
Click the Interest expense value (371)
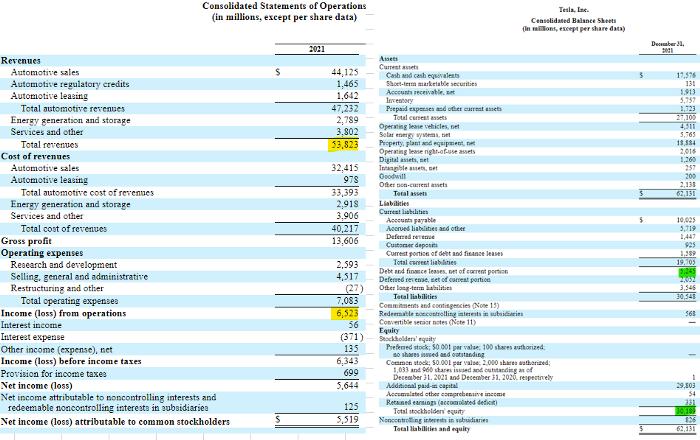coord(351,337)
